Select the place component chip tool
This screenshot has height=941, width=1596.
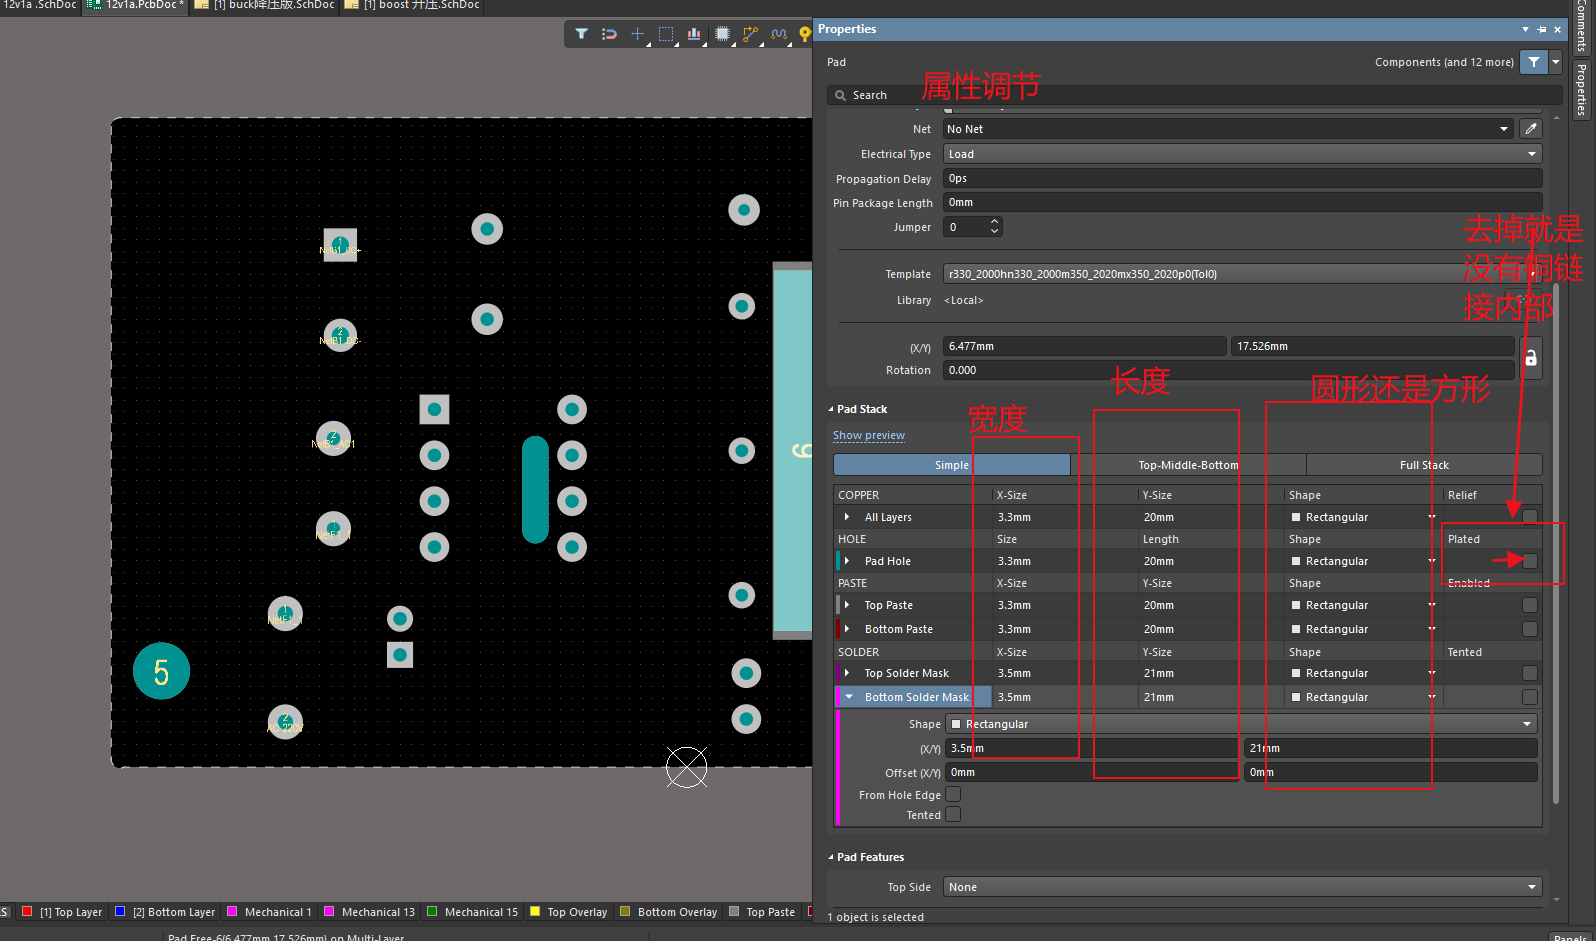pos(722,34)
